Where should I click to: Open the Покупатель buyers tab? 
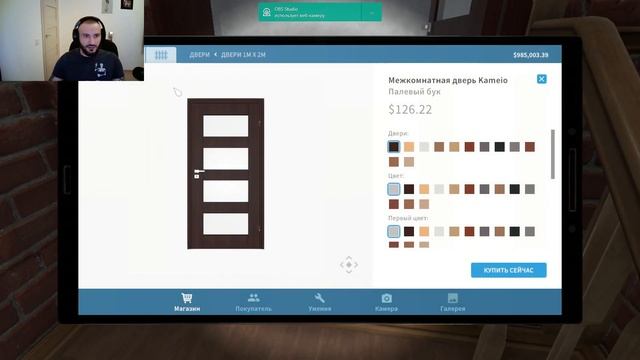coord(253,302)
